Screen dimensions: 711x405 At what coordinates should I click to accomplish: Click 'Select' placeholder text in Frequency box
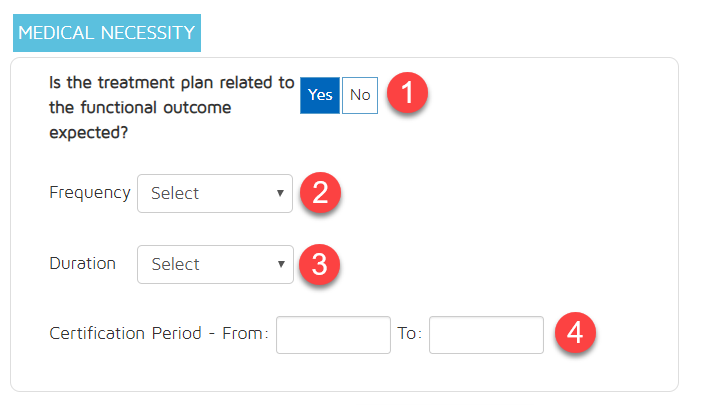coord(175,194)
